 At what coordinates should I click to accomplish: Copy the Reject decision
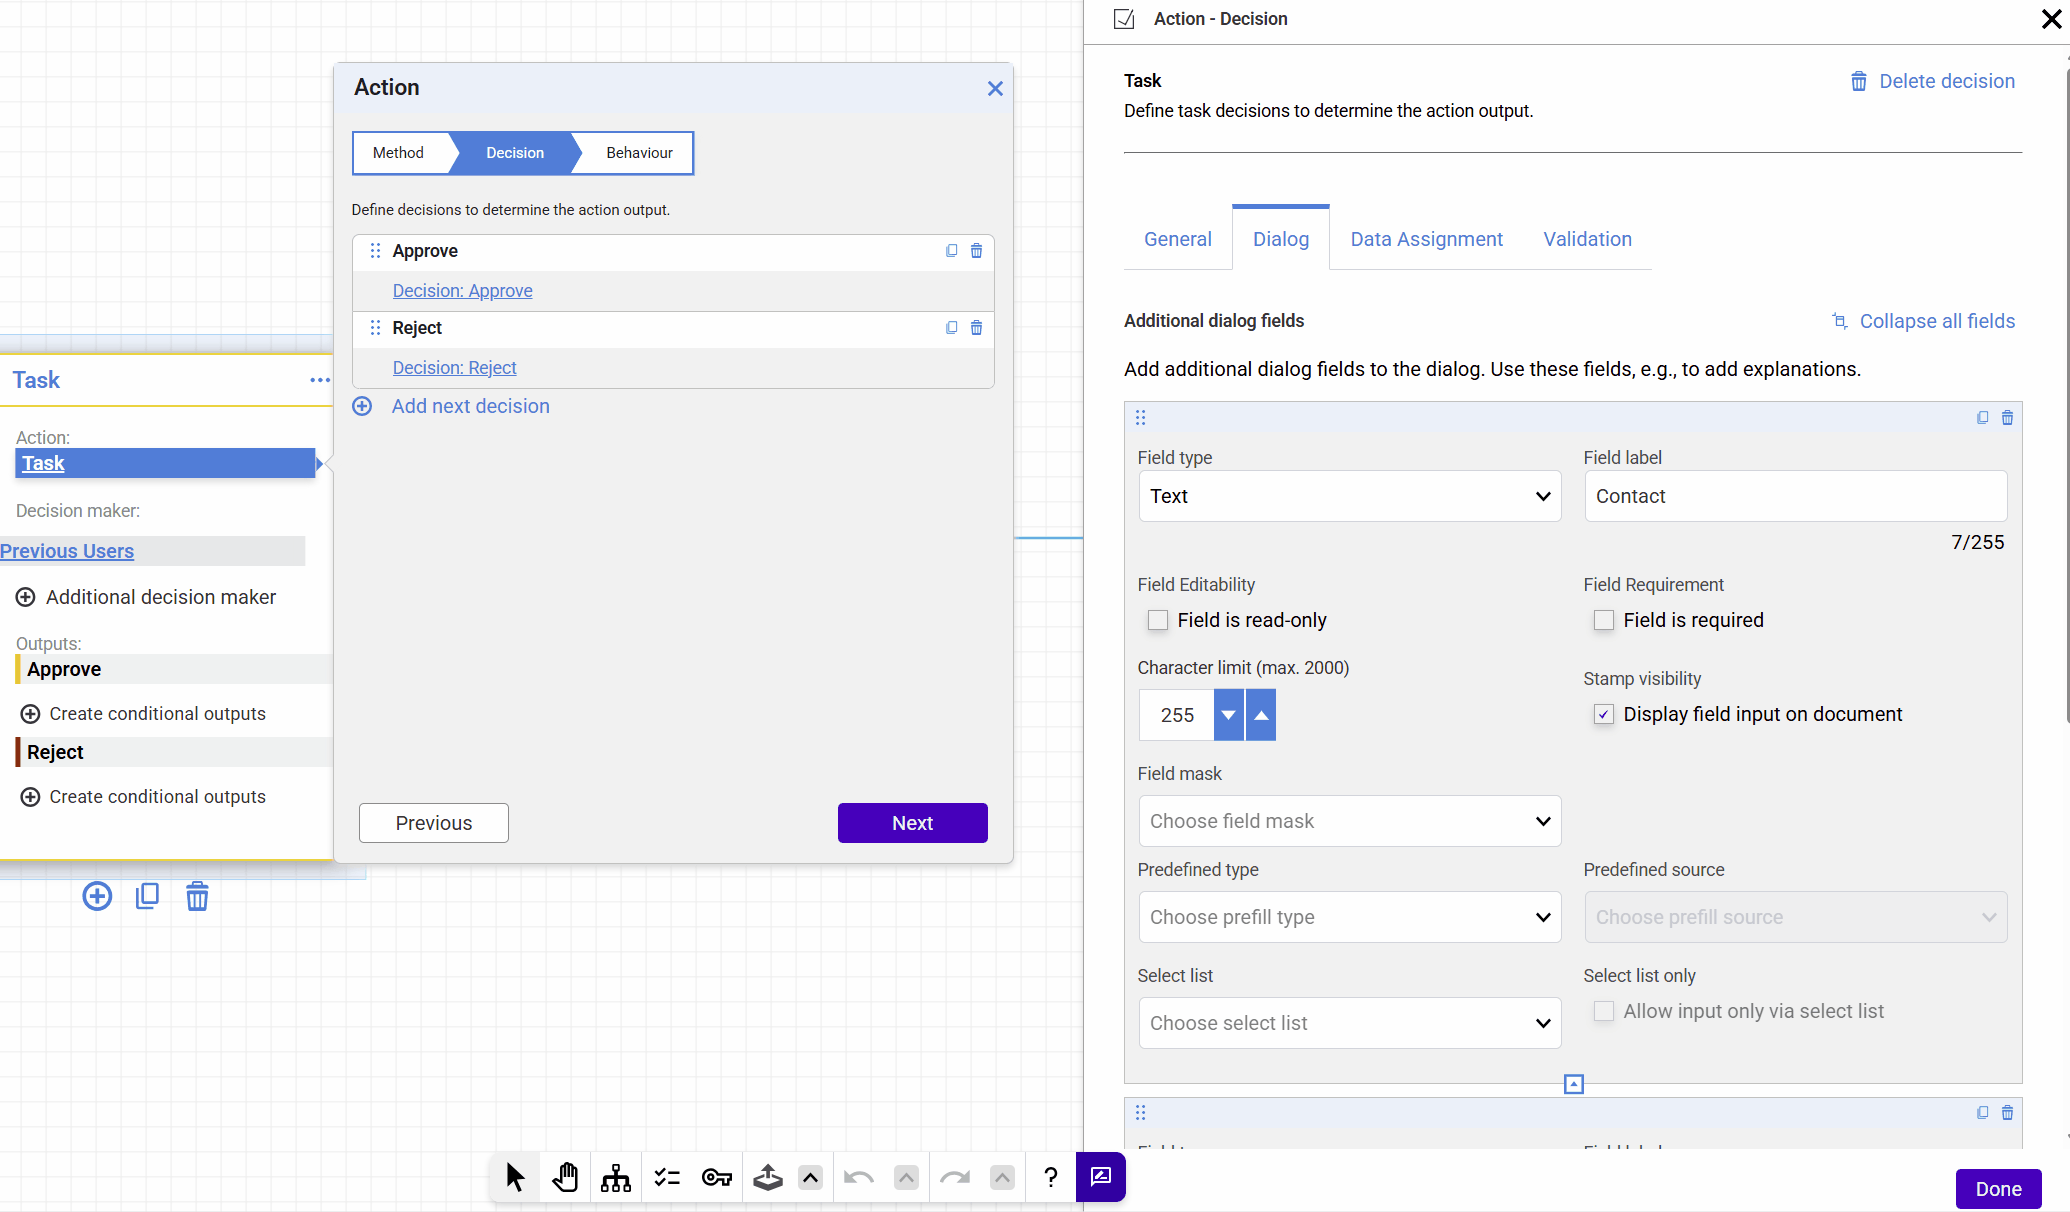point(952,328)
